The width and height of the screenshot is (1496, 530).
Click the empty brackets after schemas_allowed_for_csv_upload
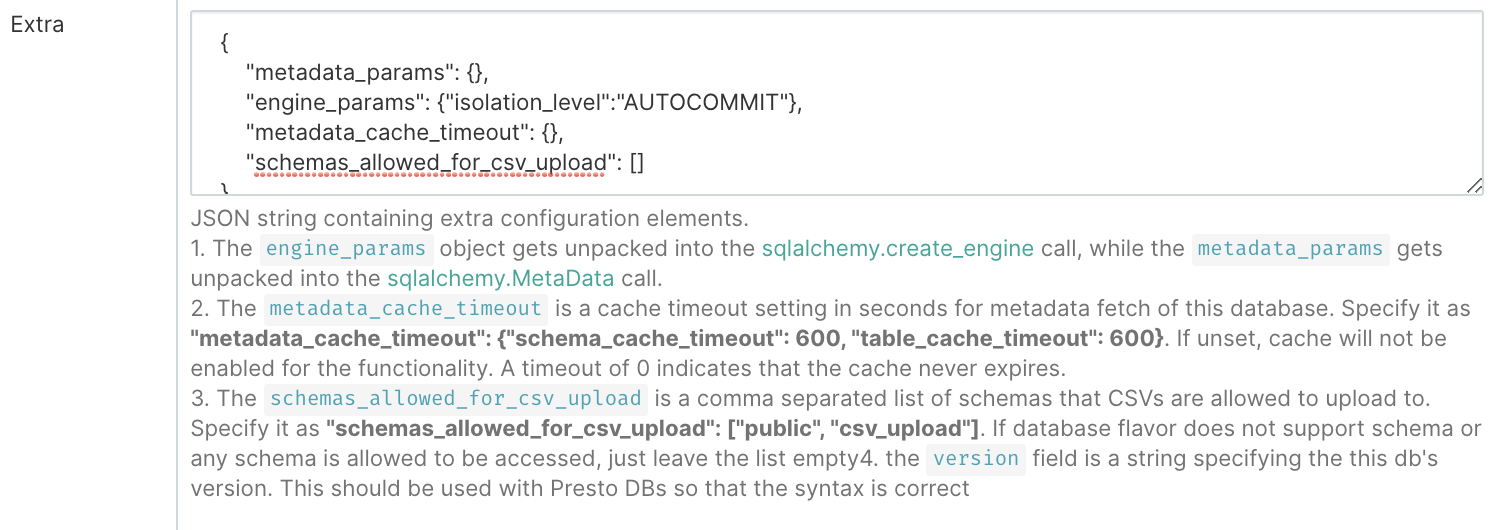click(636, 162)
